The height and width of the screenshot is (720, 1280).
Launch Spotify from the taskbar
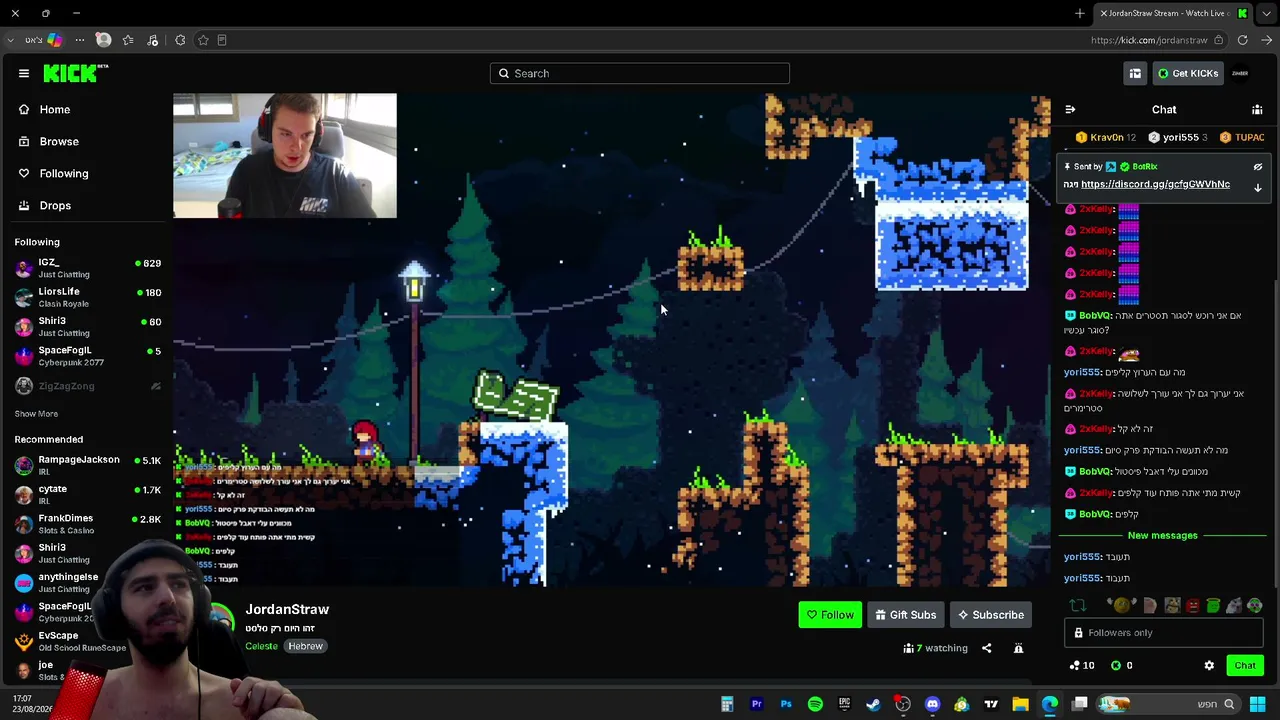[x=815, y=705]
